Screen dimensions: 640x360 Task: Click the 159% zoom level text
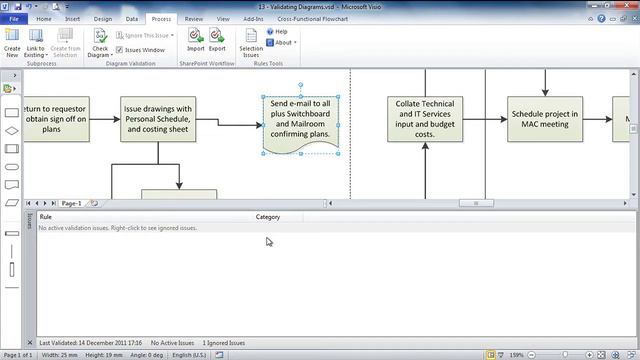pos(516,355)
